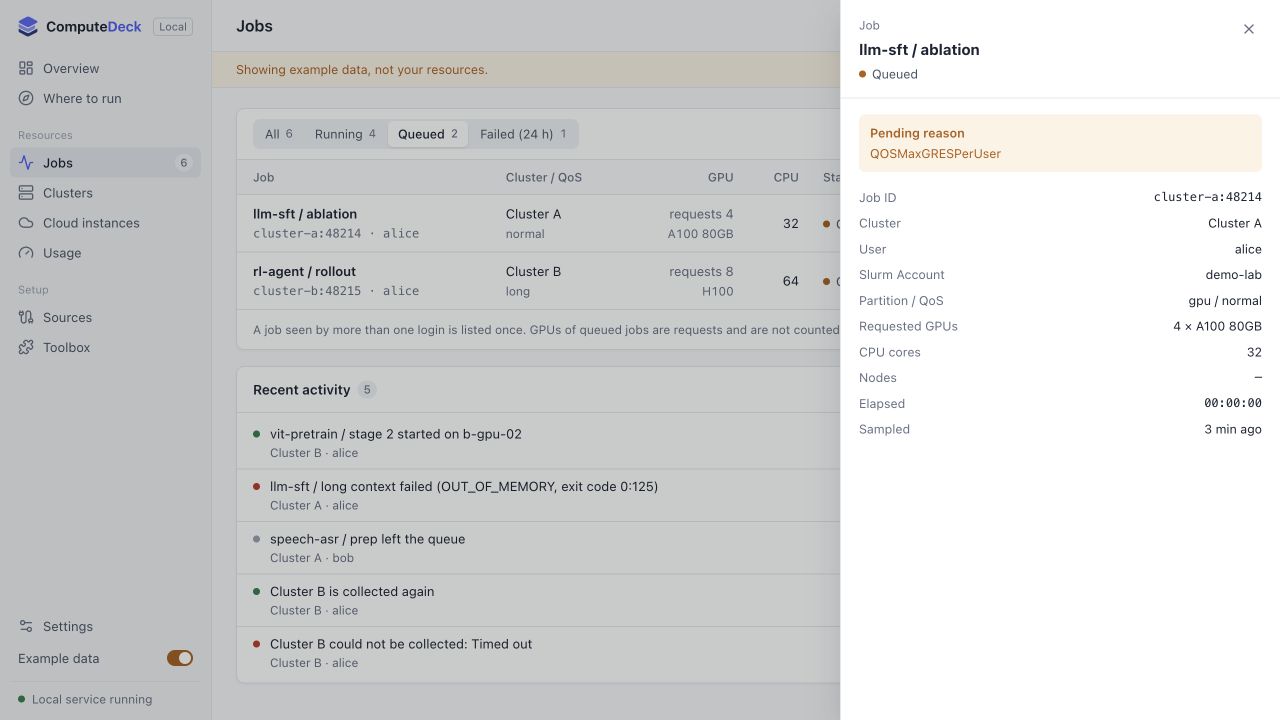Click the QOSMaxGRESPerUser pending reason
This screenshot has width=1280, height=720.
click(935, 154)
